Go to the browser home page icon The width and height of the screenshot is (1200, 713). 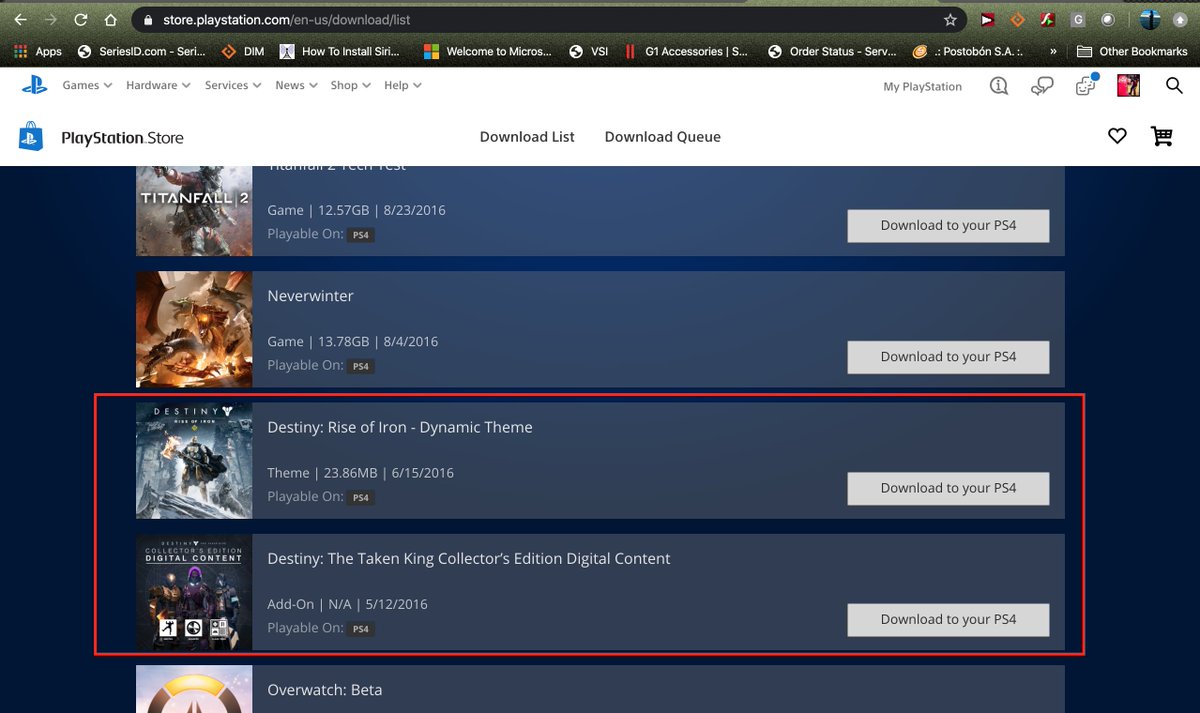111,19
